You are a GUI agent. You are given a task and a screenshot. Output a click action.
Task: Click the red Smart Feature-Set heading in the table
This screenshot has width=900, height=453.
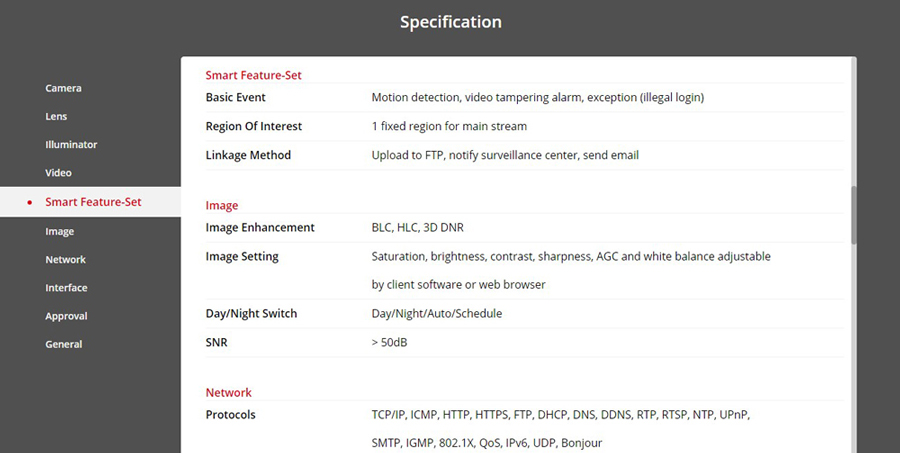click(253, 75)
